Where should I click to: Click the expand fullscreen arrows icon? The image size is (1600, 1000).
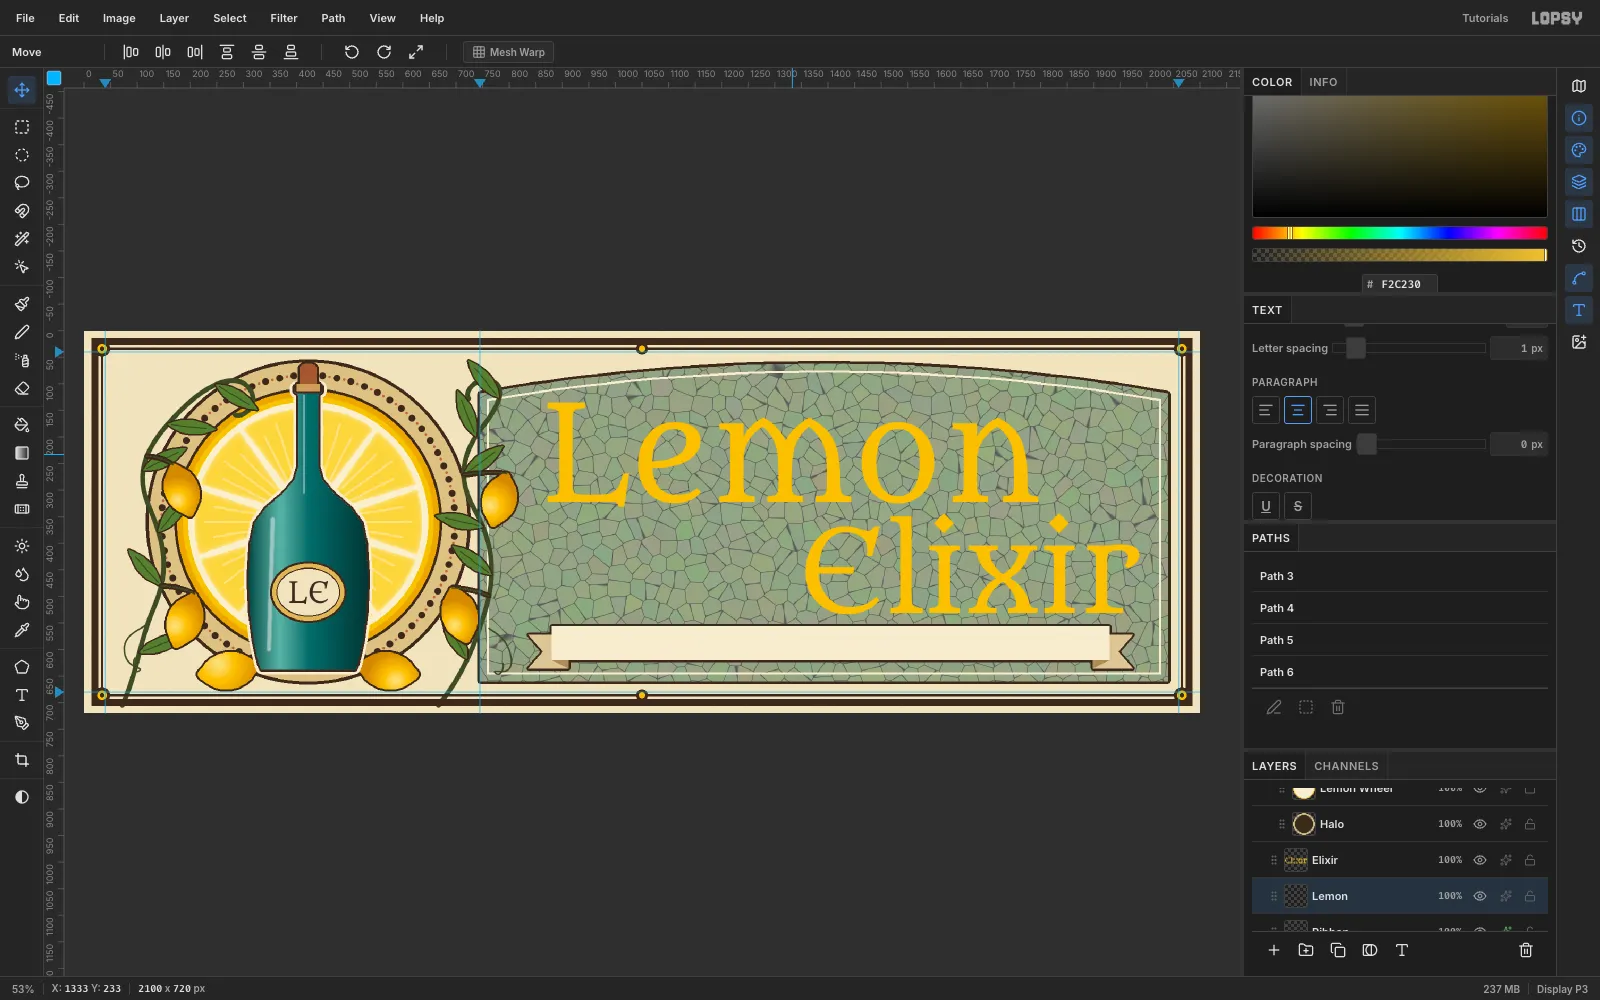416,52
